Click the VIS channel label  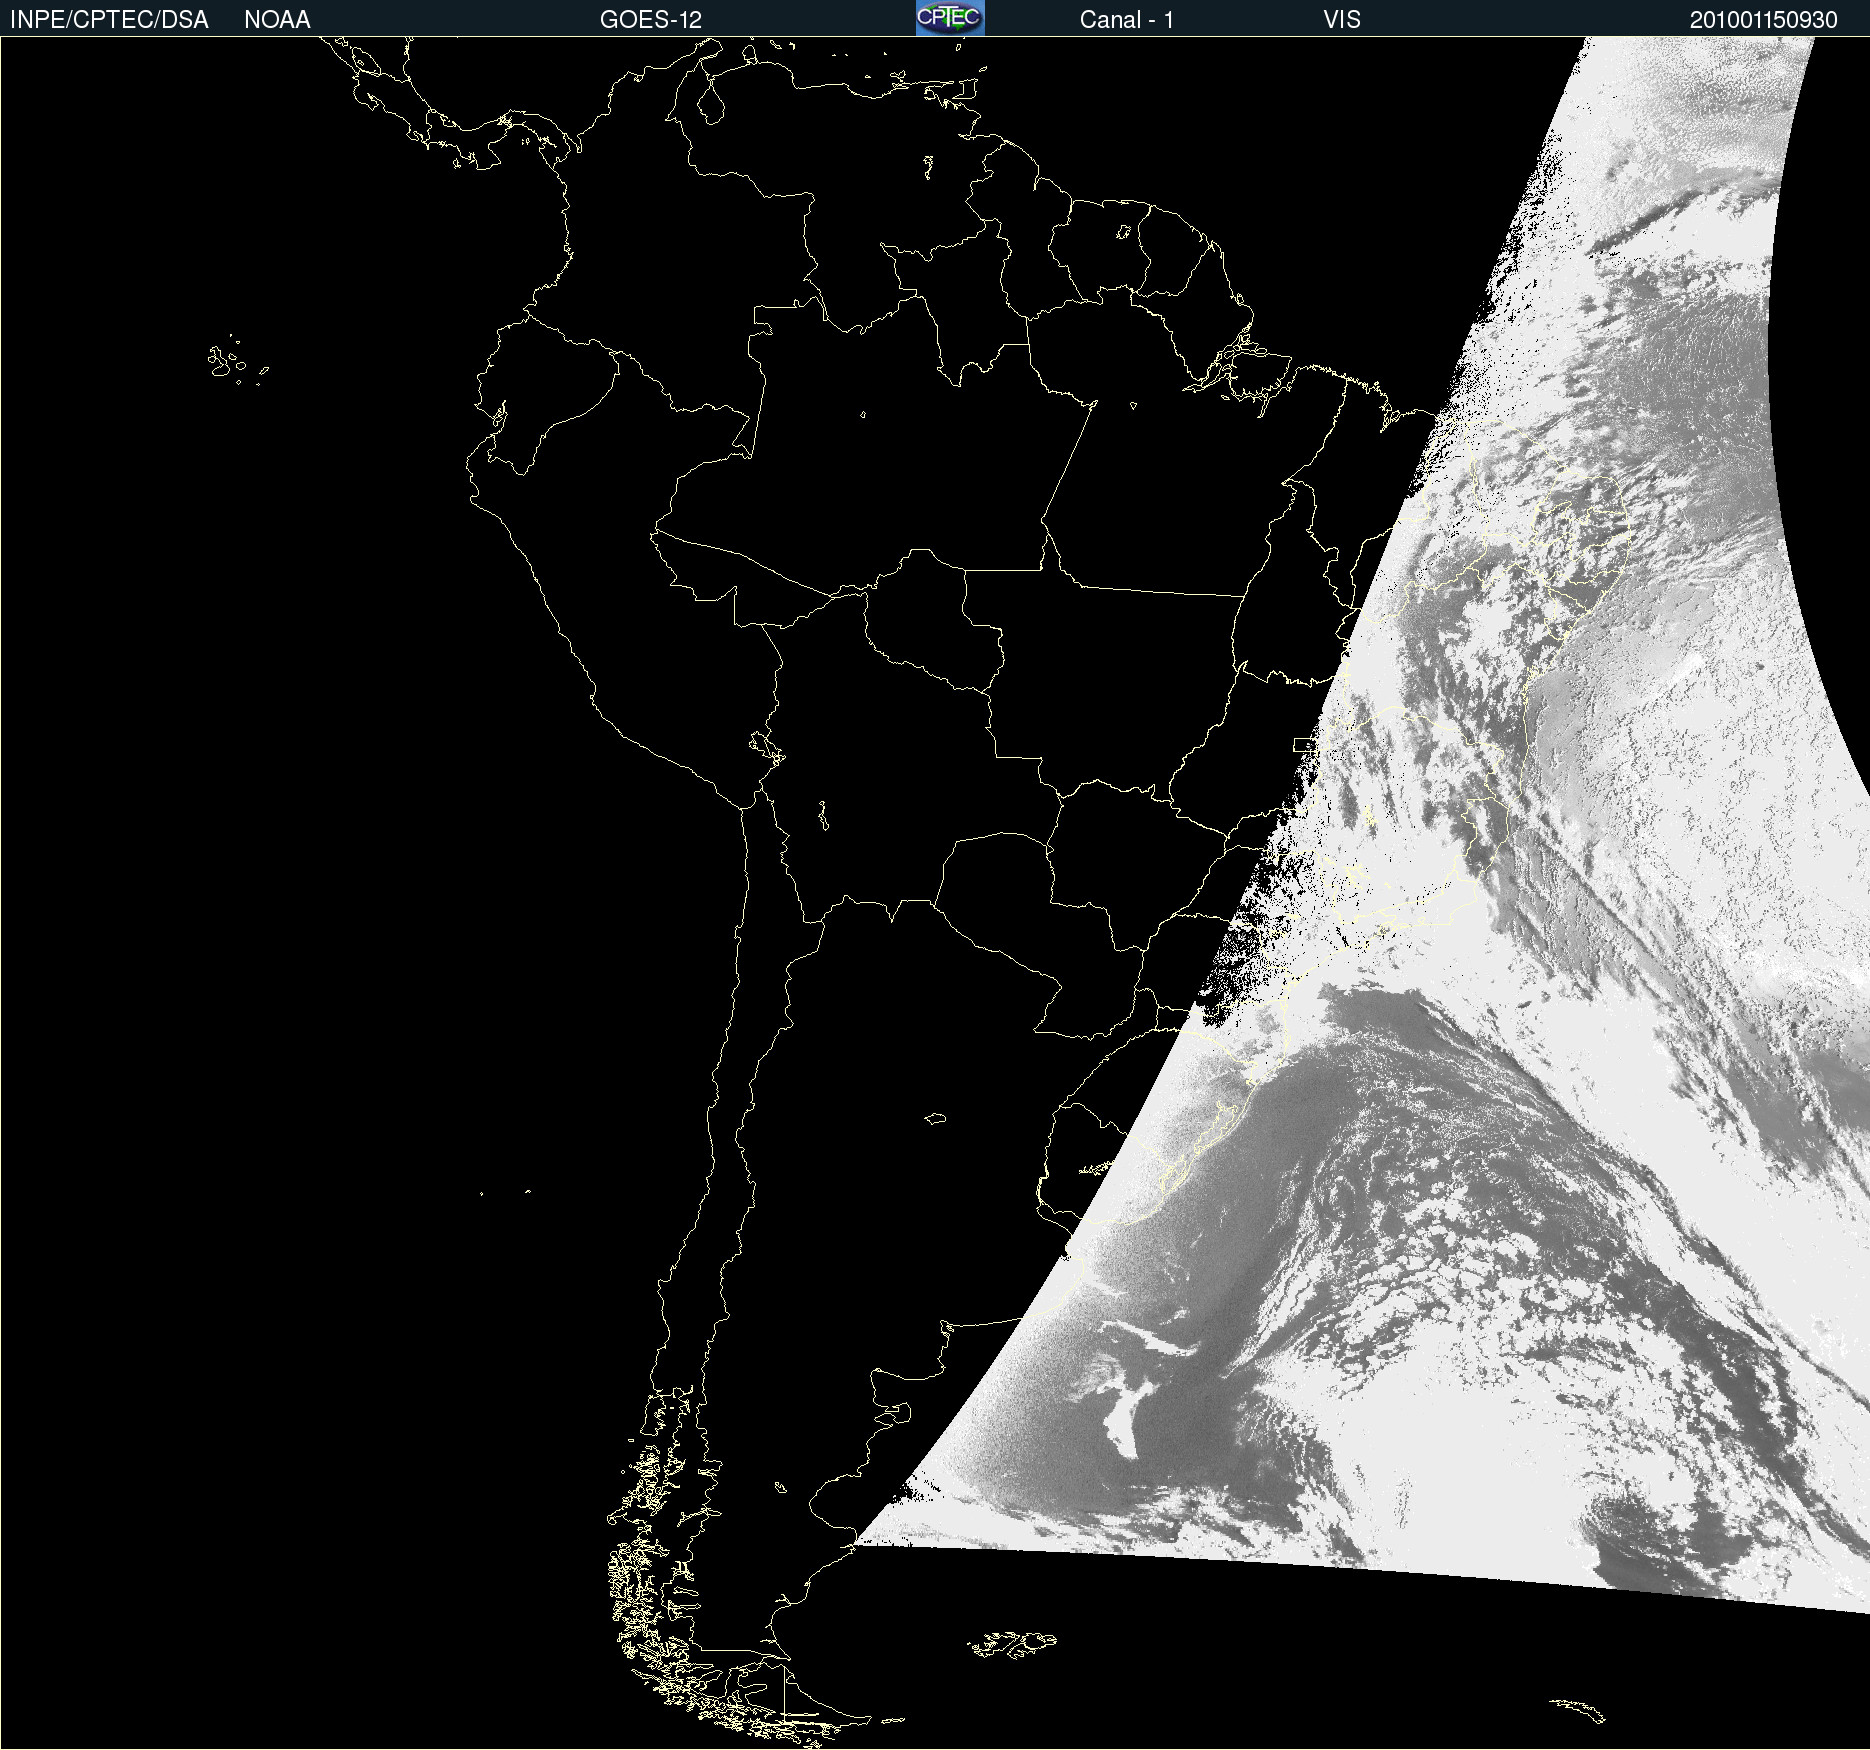1342,20
